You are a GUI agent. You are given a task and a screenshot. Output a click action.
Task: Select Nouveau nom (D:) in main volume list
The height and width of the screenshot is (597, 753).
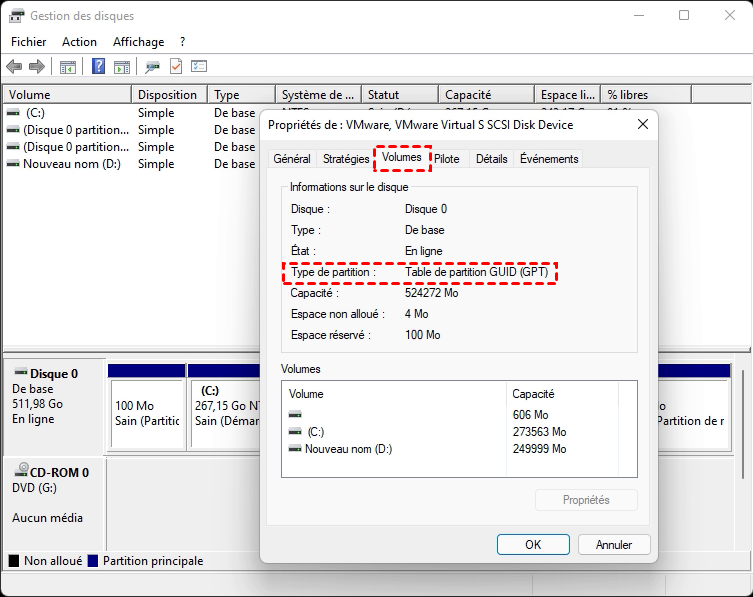coord(72,164)
